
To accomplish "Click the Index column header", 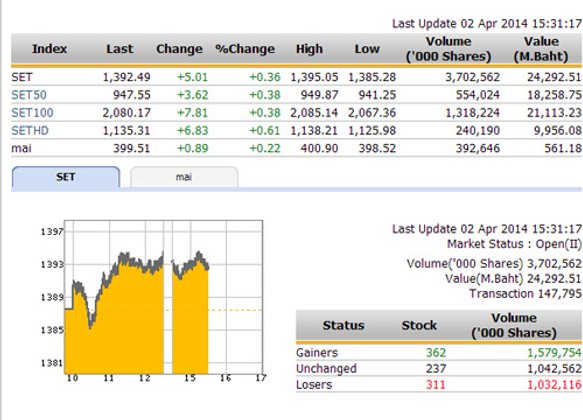I will (49, 49).
